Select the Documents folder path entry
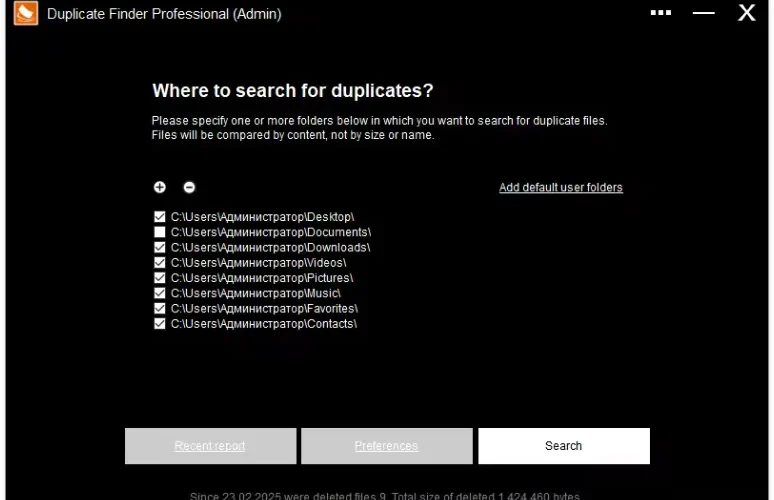 pyautogui.click(x=271, y=232)
